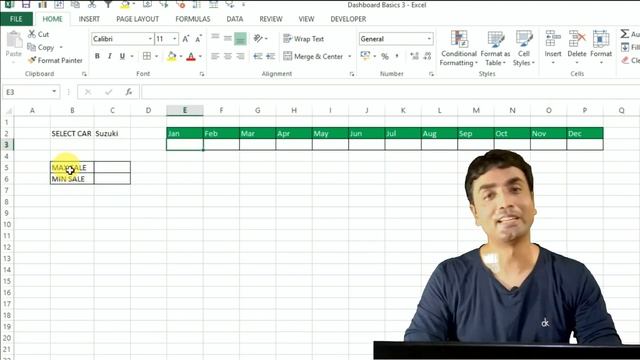This screenshot has width=640, height=360.
Task: Click the Name Box showing E3
Action: coord(31,92)
